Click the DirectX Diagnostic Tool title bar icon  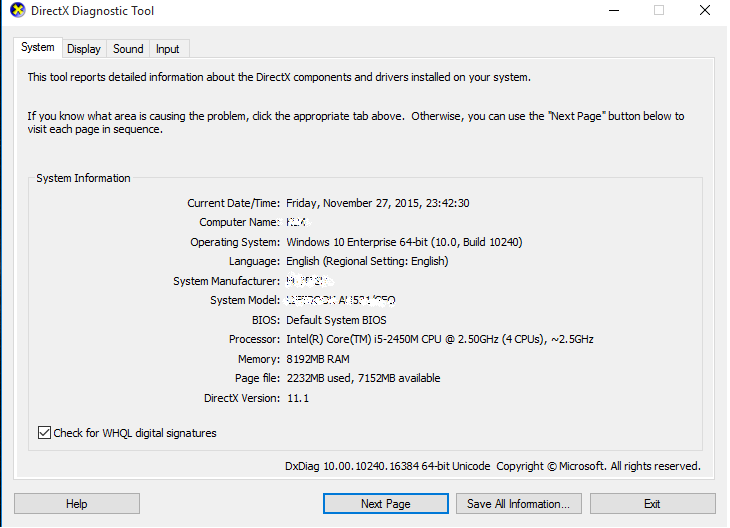pos(17,11)
